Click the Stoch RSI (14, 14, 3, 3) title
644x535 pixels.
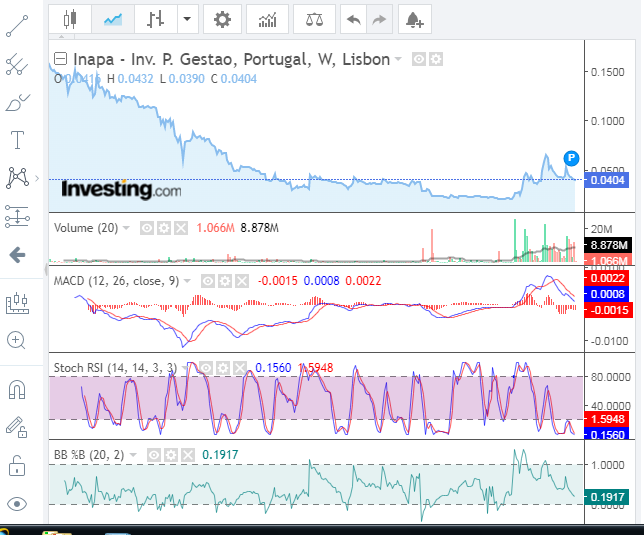(x=115, y=368)
